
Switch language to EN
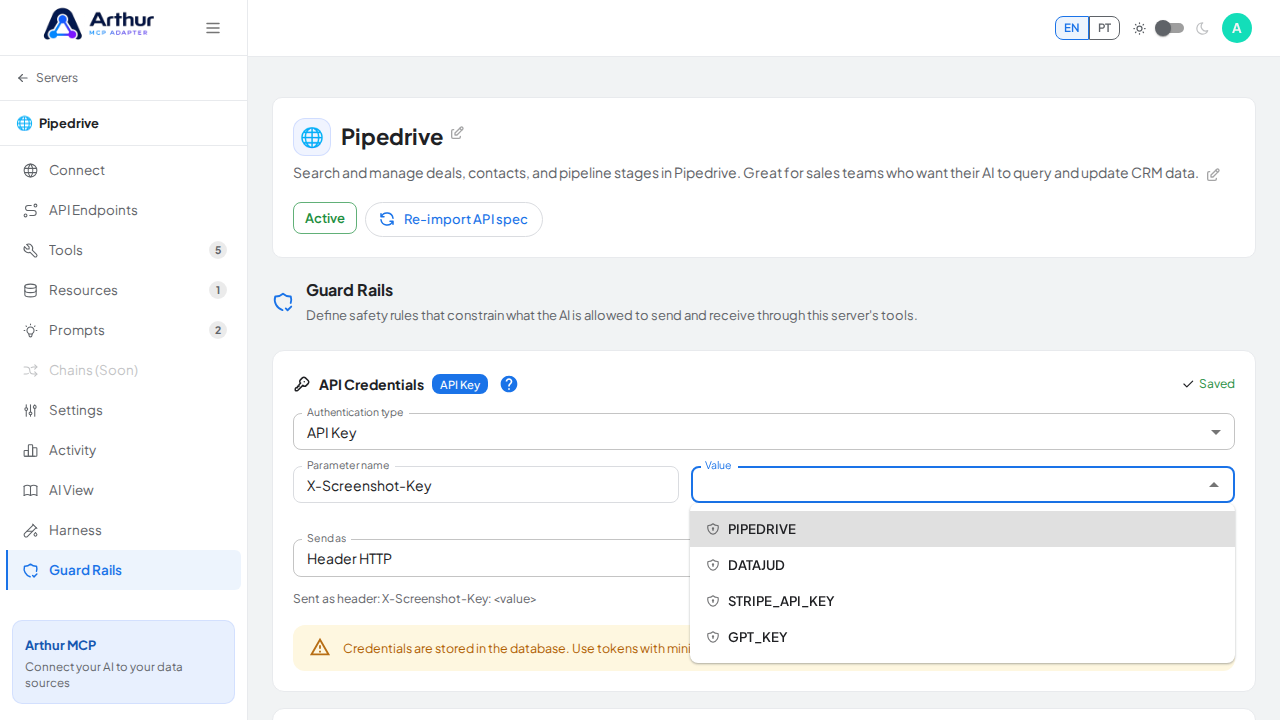point(1072,28)
